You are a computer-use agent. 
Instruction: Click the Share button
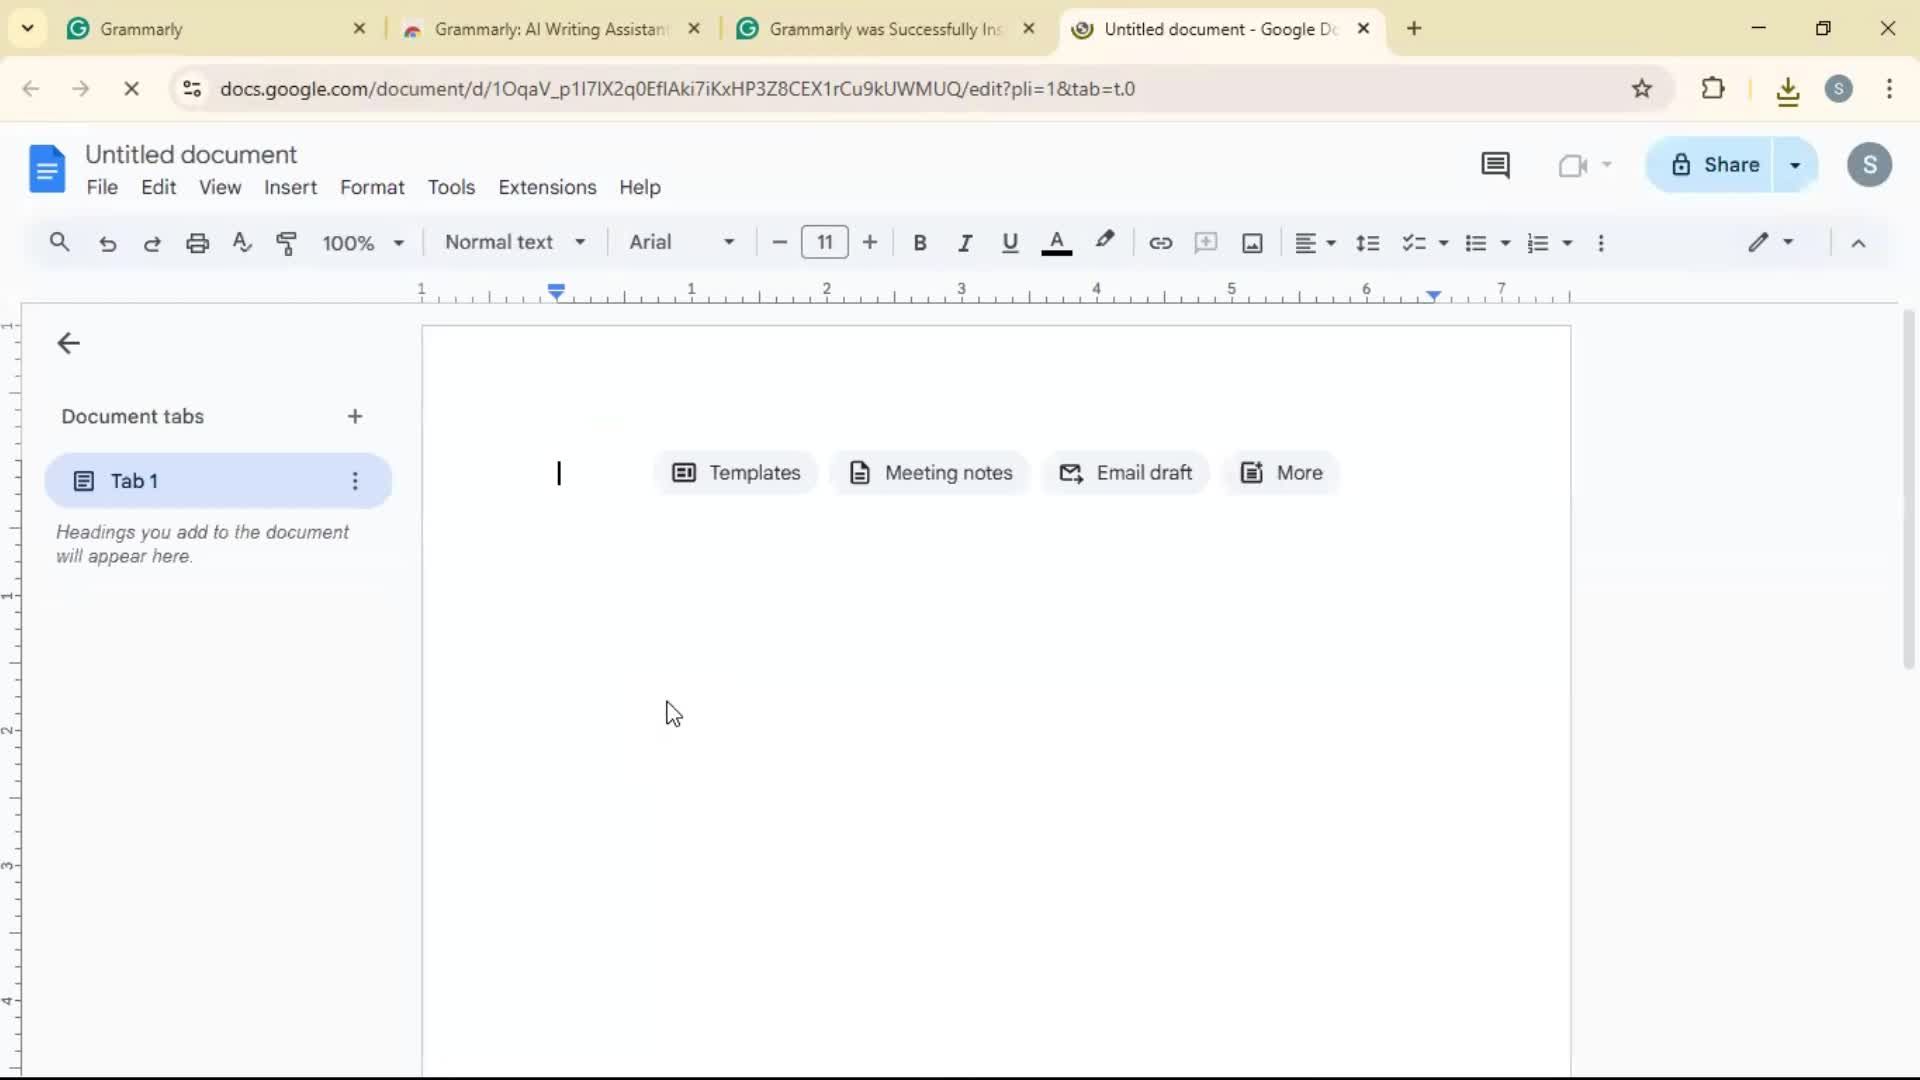pyautogui.click(x=1712, y=165)
